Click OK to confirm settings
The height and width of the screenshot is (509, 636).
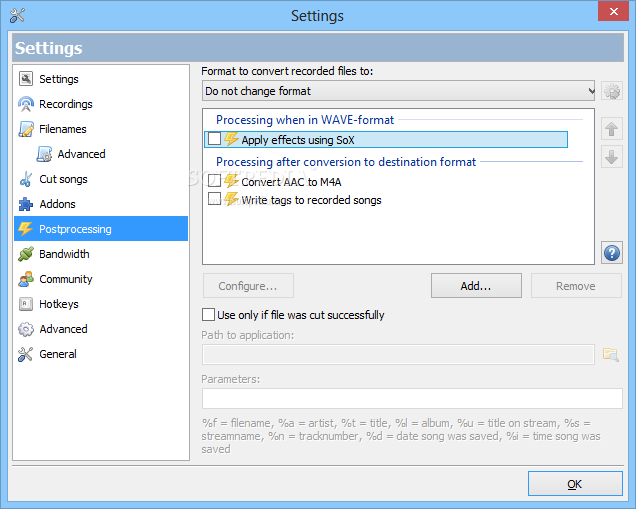[x=575, y=484]
